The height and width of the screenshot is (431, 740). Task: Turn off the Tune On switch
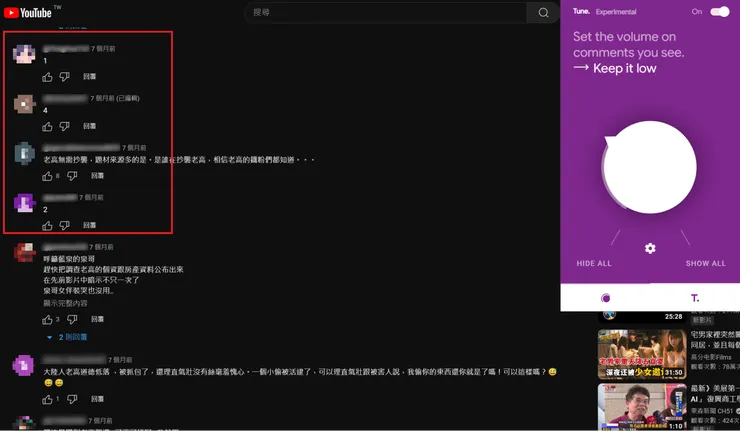(x=720, y=12)
